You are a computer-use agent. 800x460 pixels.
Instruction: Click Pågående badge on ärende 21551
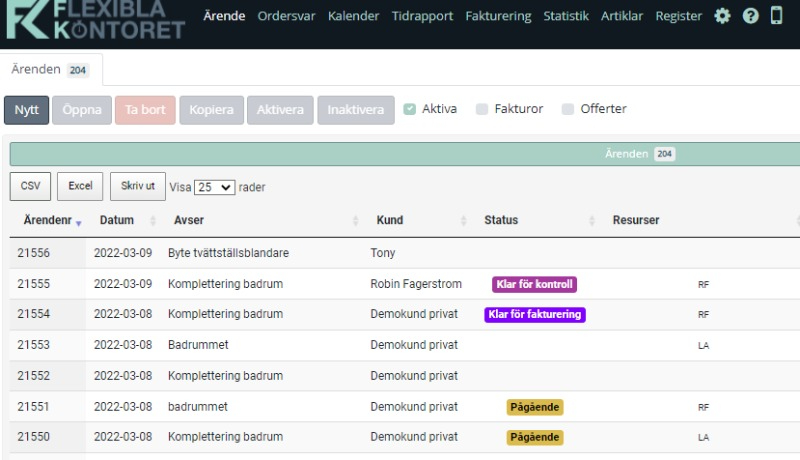[x=535, y=407]
